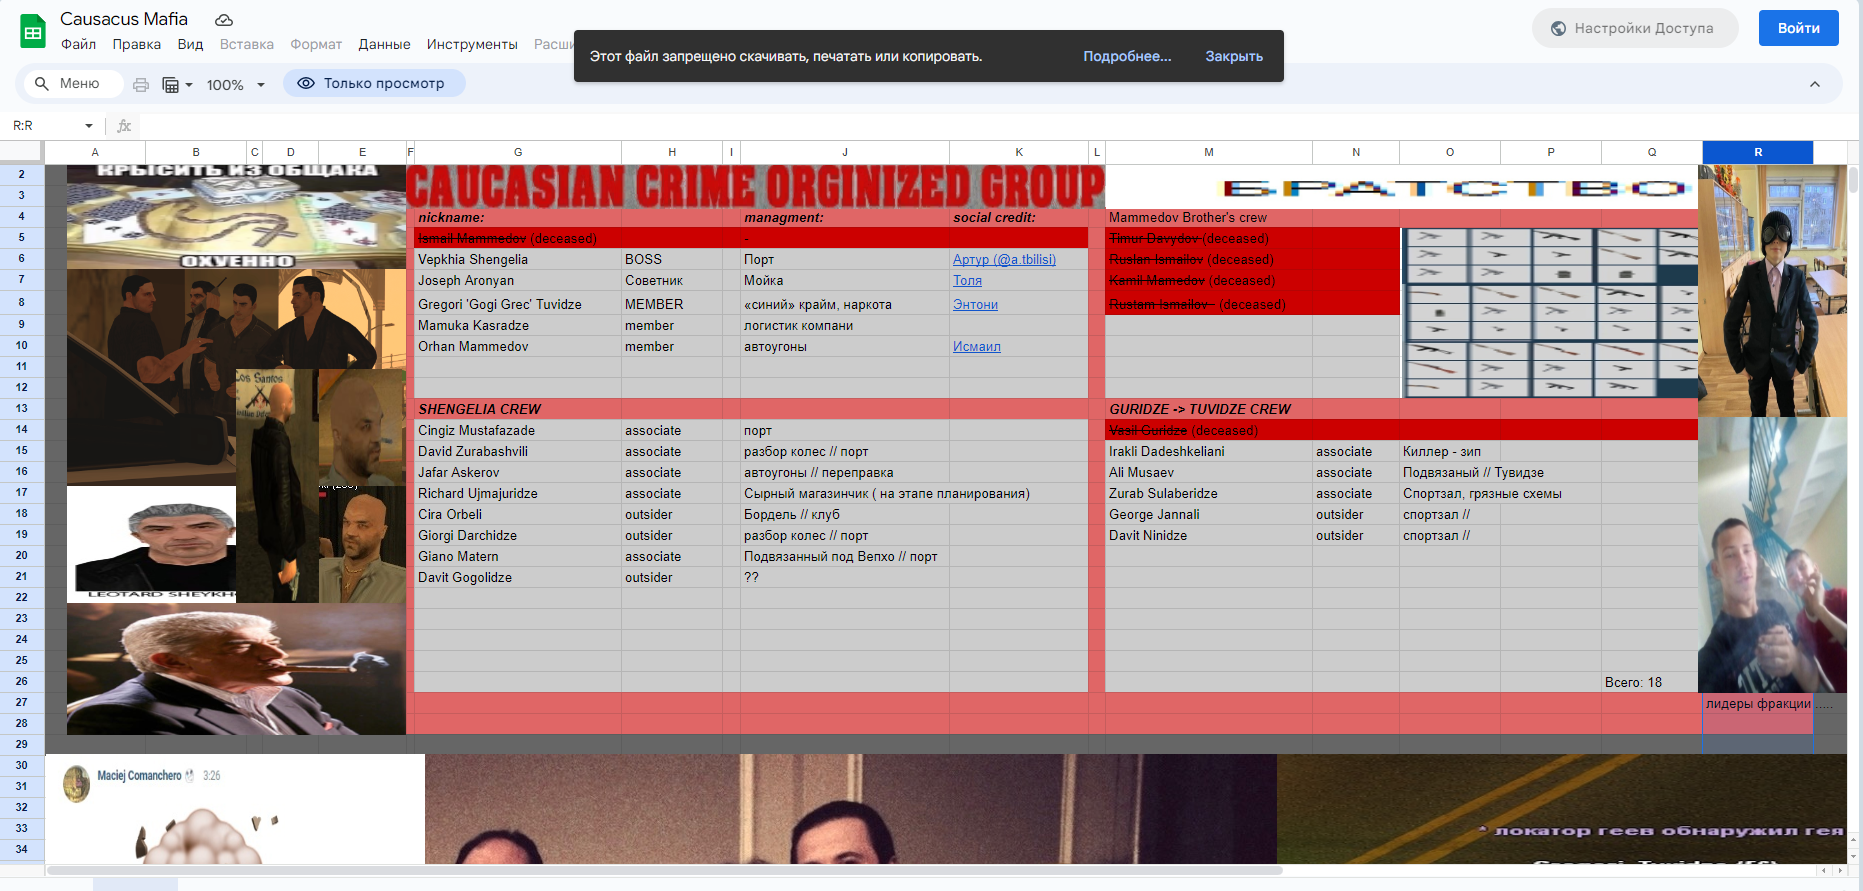Image resolution: width=1863 pixels, height=891 pixels.
Task: Click the Войти sign-in button
Action: tap(1797, 28)
